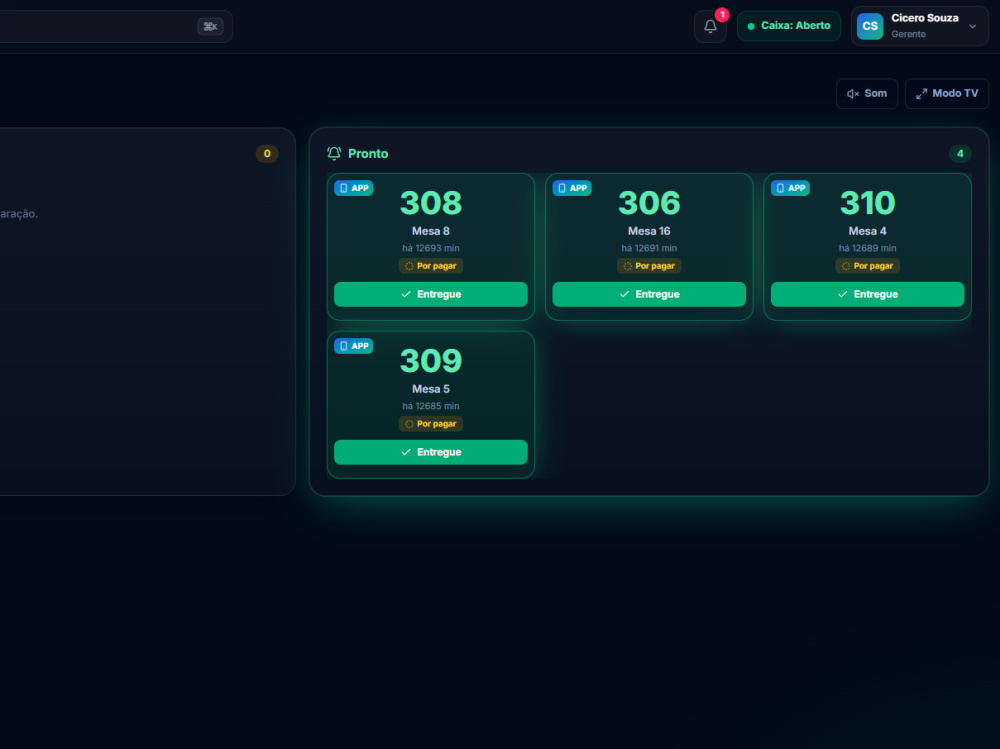Click 'há 12691 min' timestamp
The height and width of the screenshot is (749, 1000).
click(x=649, y=248)
